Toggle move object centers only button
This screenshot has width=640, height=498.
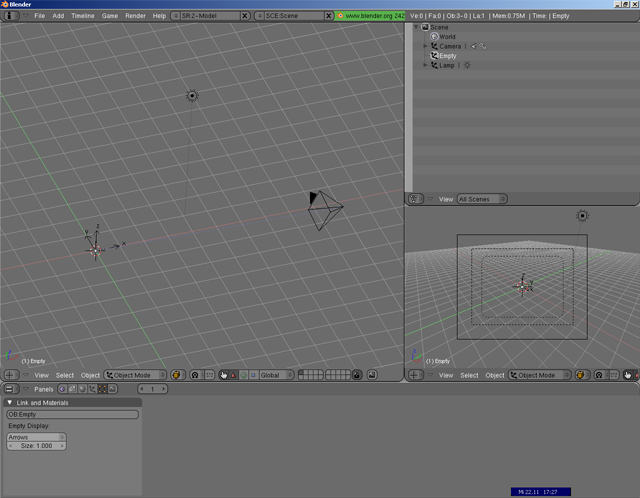point(209,375)
